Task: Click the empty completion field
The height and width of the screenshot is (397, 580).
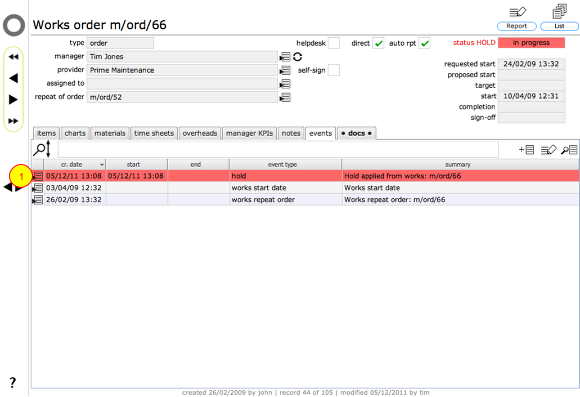Action: click(x=531, y=107)
